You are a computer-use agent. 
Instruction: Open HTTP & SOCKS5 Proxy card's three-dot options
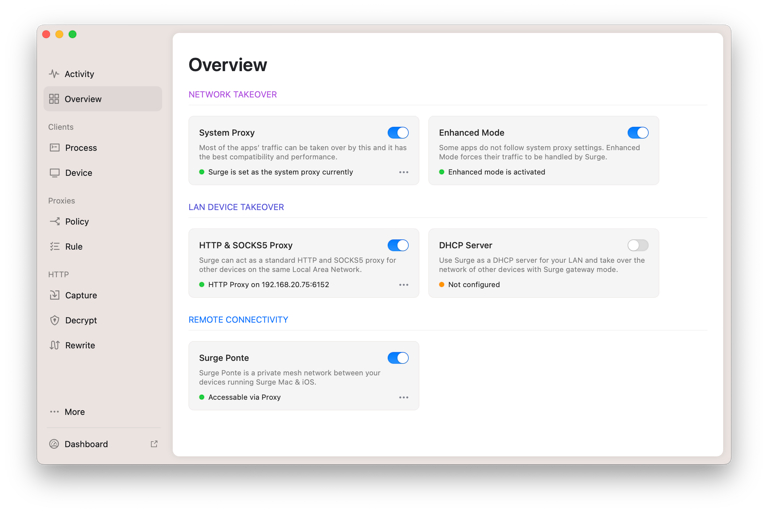pos(403,285)
